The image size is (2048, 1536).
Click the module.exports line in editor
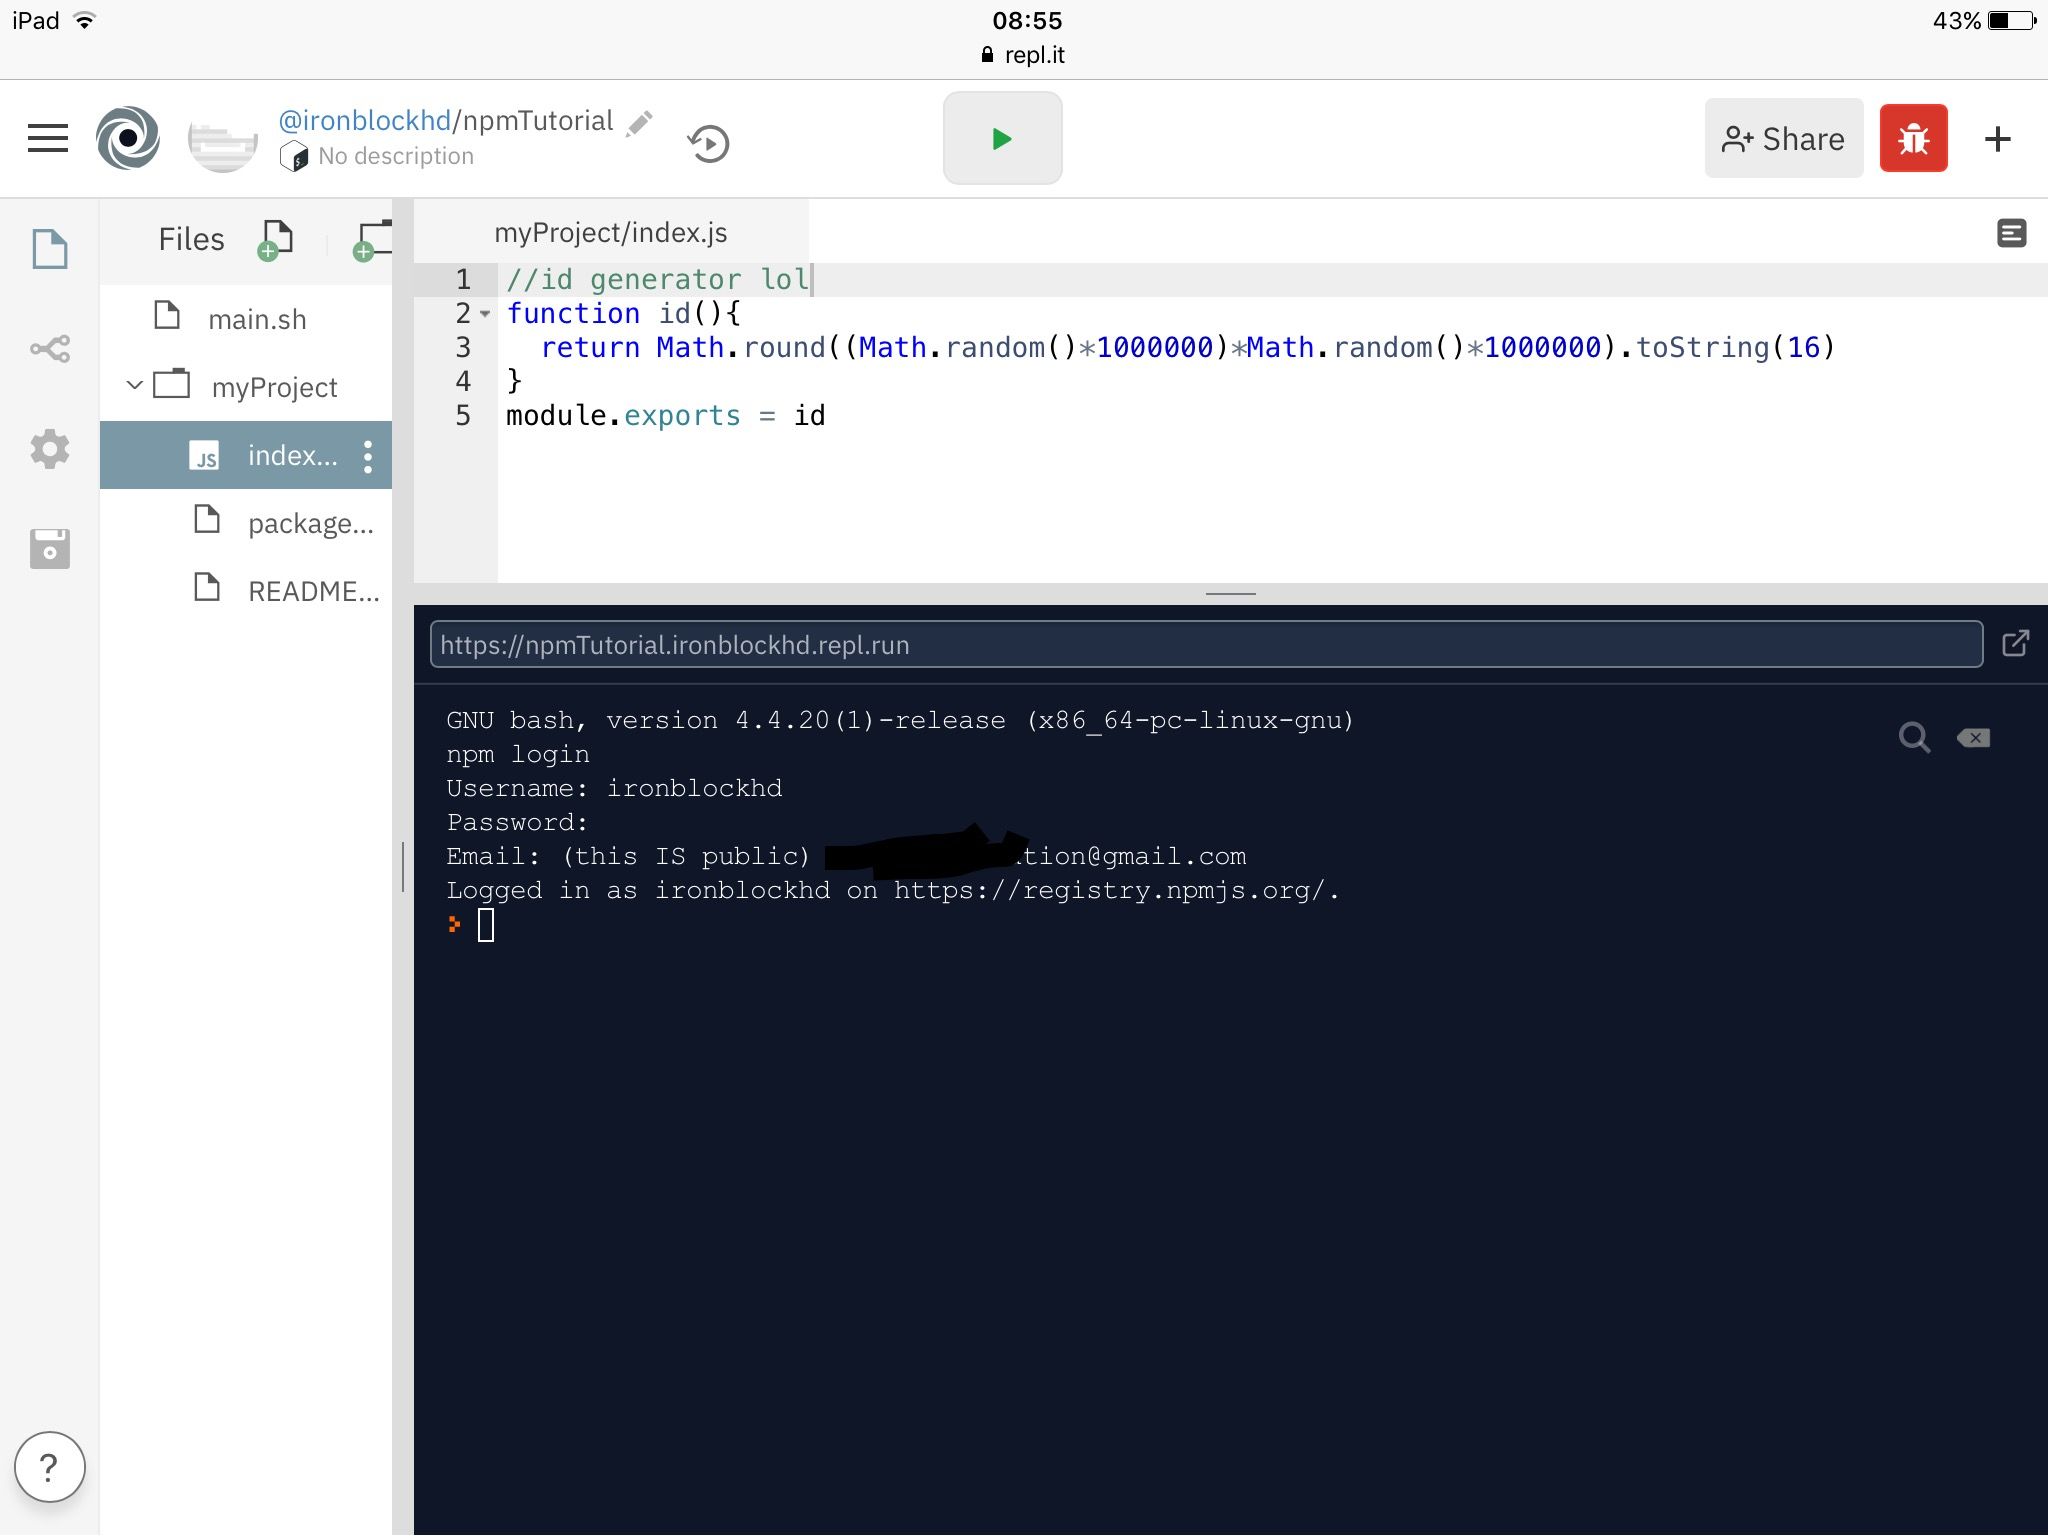click(666, 415)
